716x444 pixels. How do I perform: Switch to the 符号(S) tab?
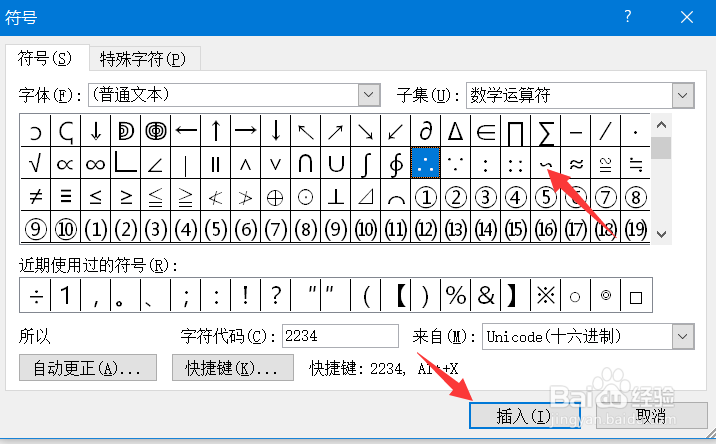[x=45, y=58]
